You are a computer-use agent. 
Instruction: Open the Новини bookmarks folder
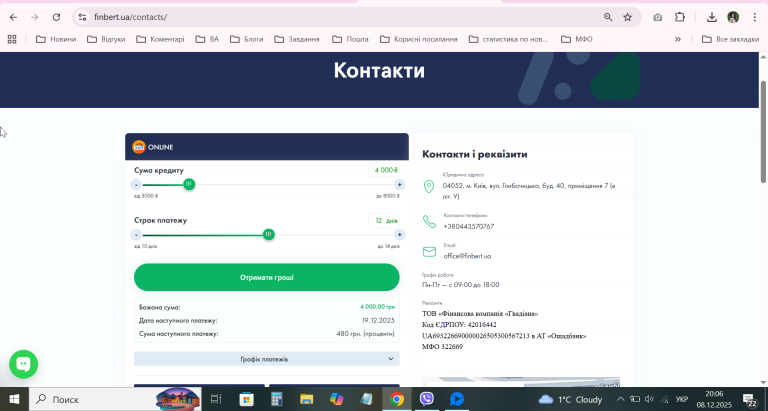tap(56, 39)
